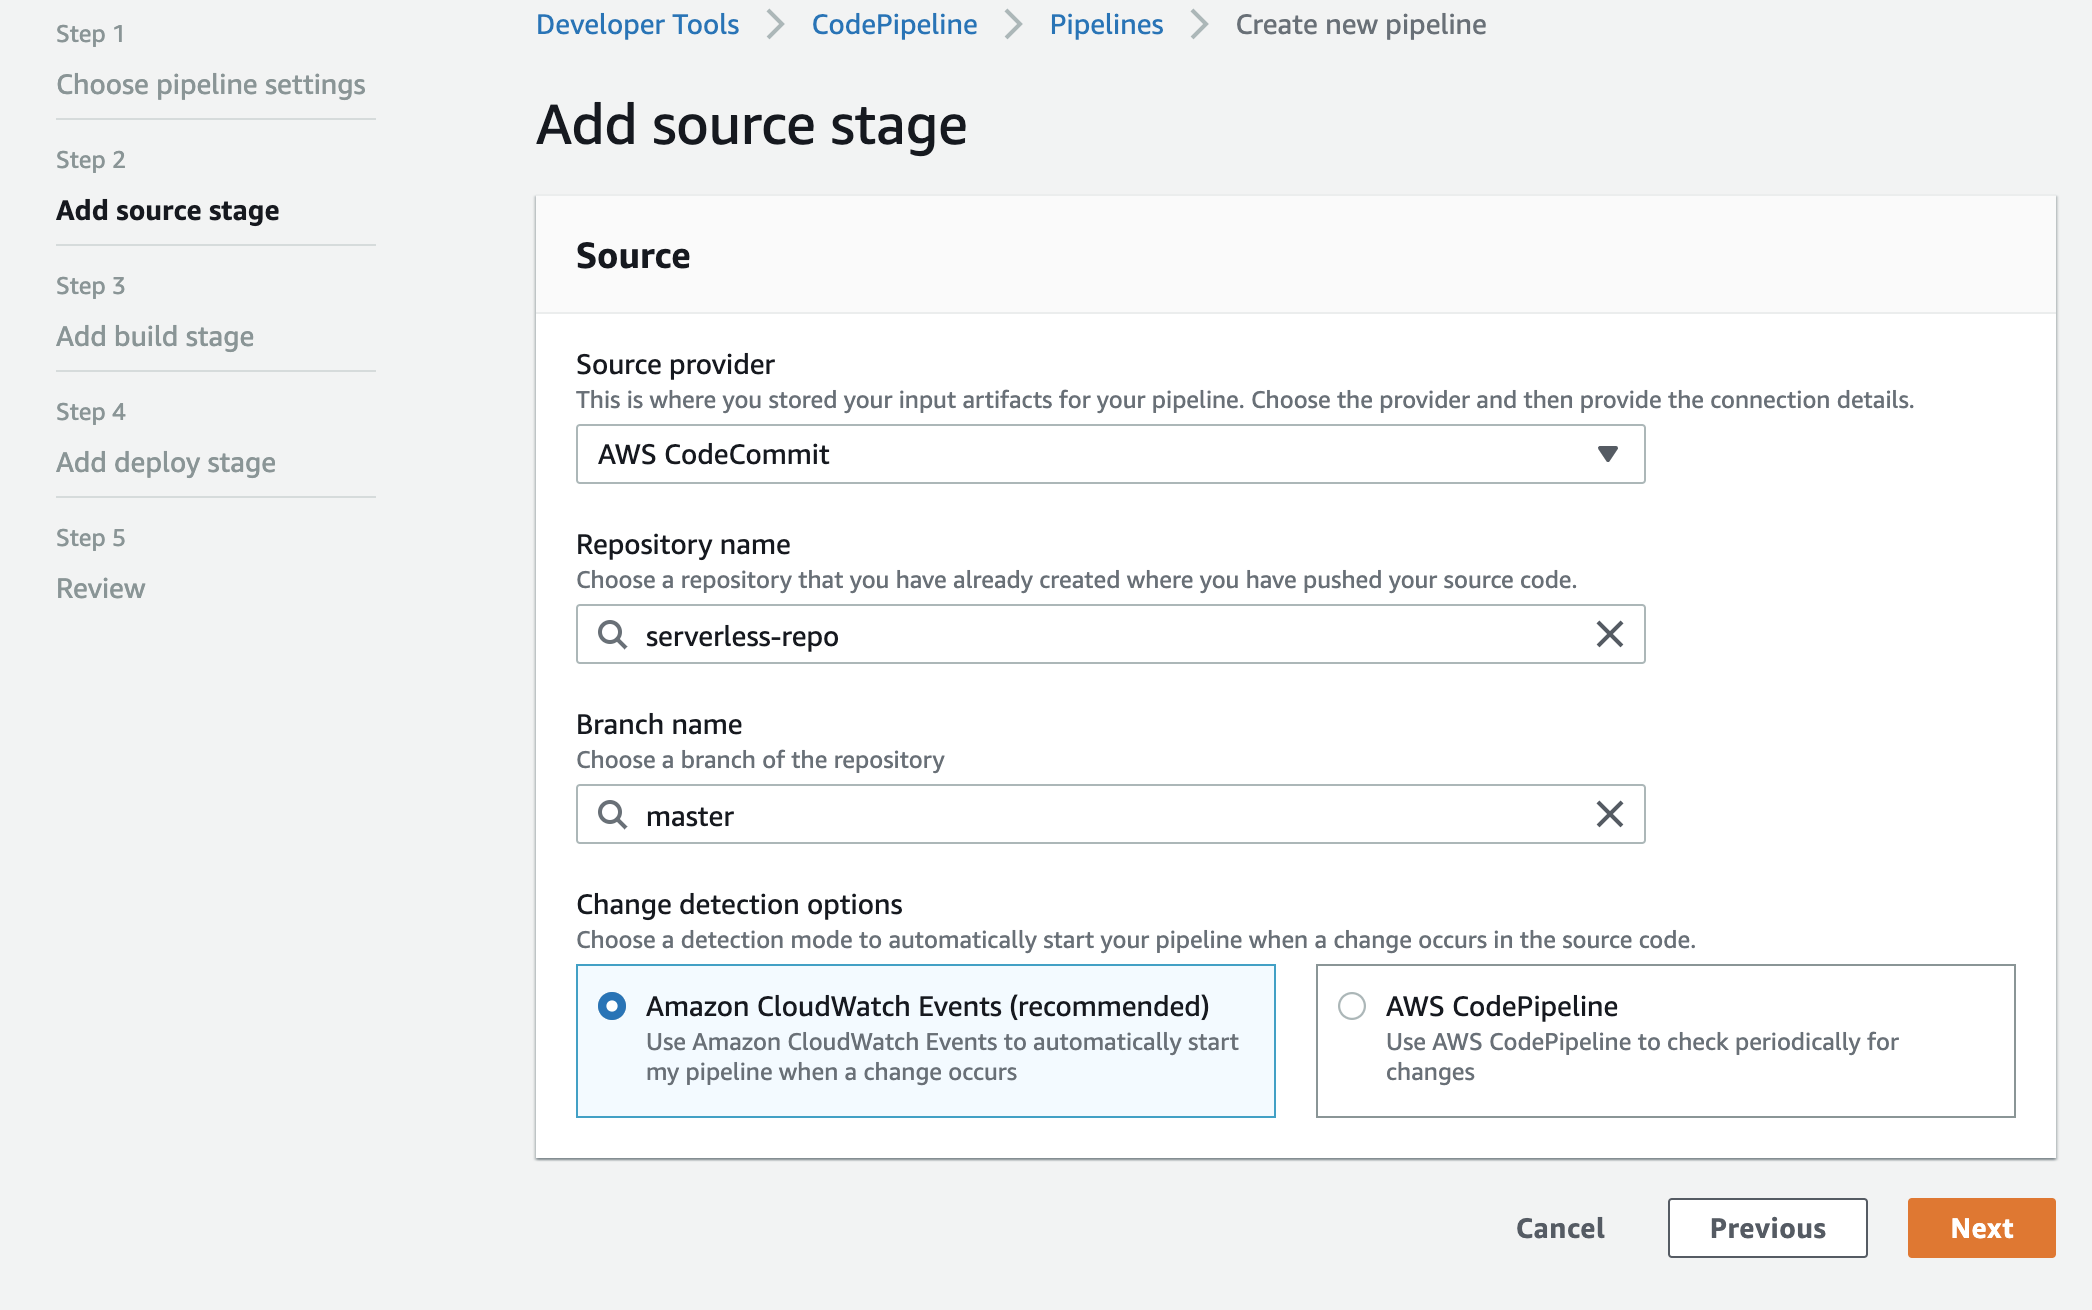Clear the master branch name field
The height and width of the screenshot is (1310, 2092).
click(1609, 814)
